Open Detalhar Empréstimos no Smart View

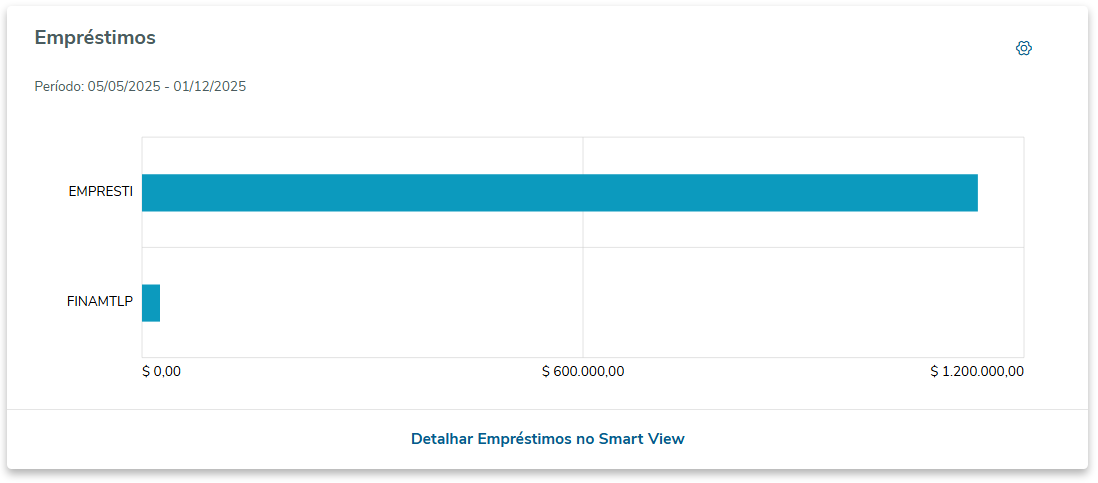(547, 439)
